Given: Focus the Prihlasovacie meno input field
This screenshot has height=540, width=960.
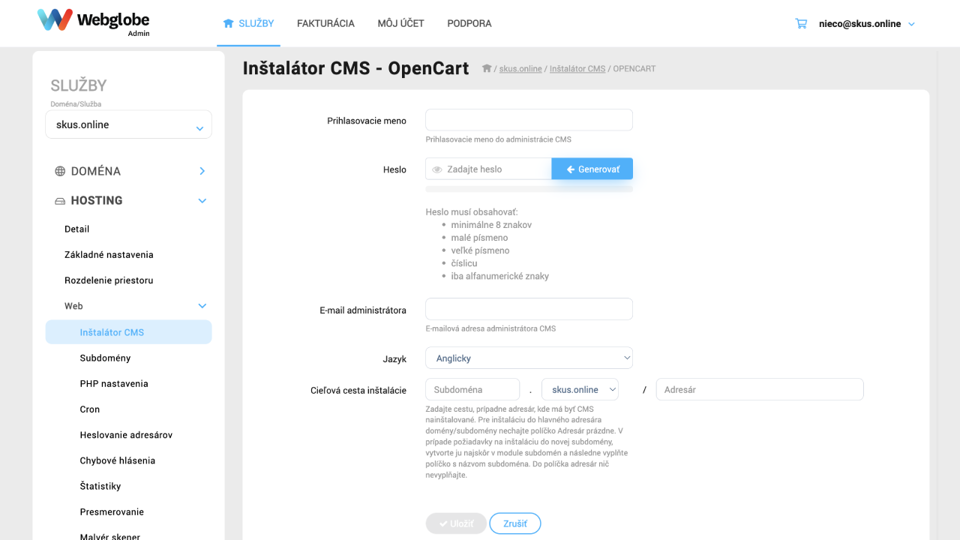Looking at the screenshot, I should 529,120.
